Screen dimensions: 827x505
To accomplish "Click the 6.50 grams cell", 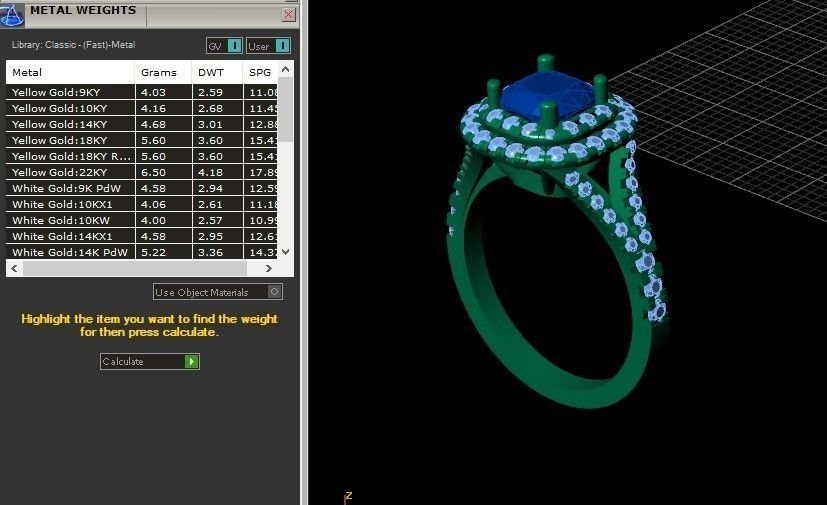I will (164, 172).
